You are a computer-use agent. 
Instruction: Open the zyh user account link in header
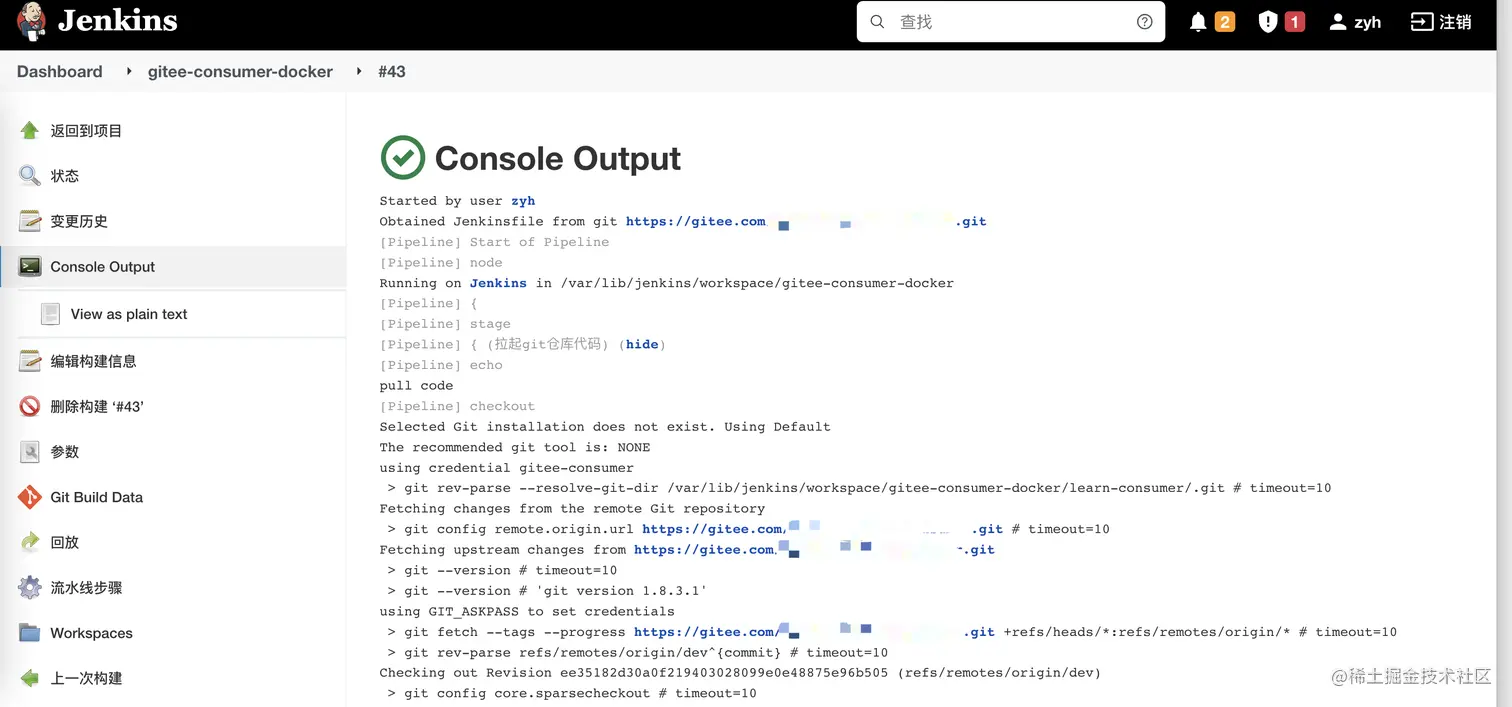tap(1355, 22)
